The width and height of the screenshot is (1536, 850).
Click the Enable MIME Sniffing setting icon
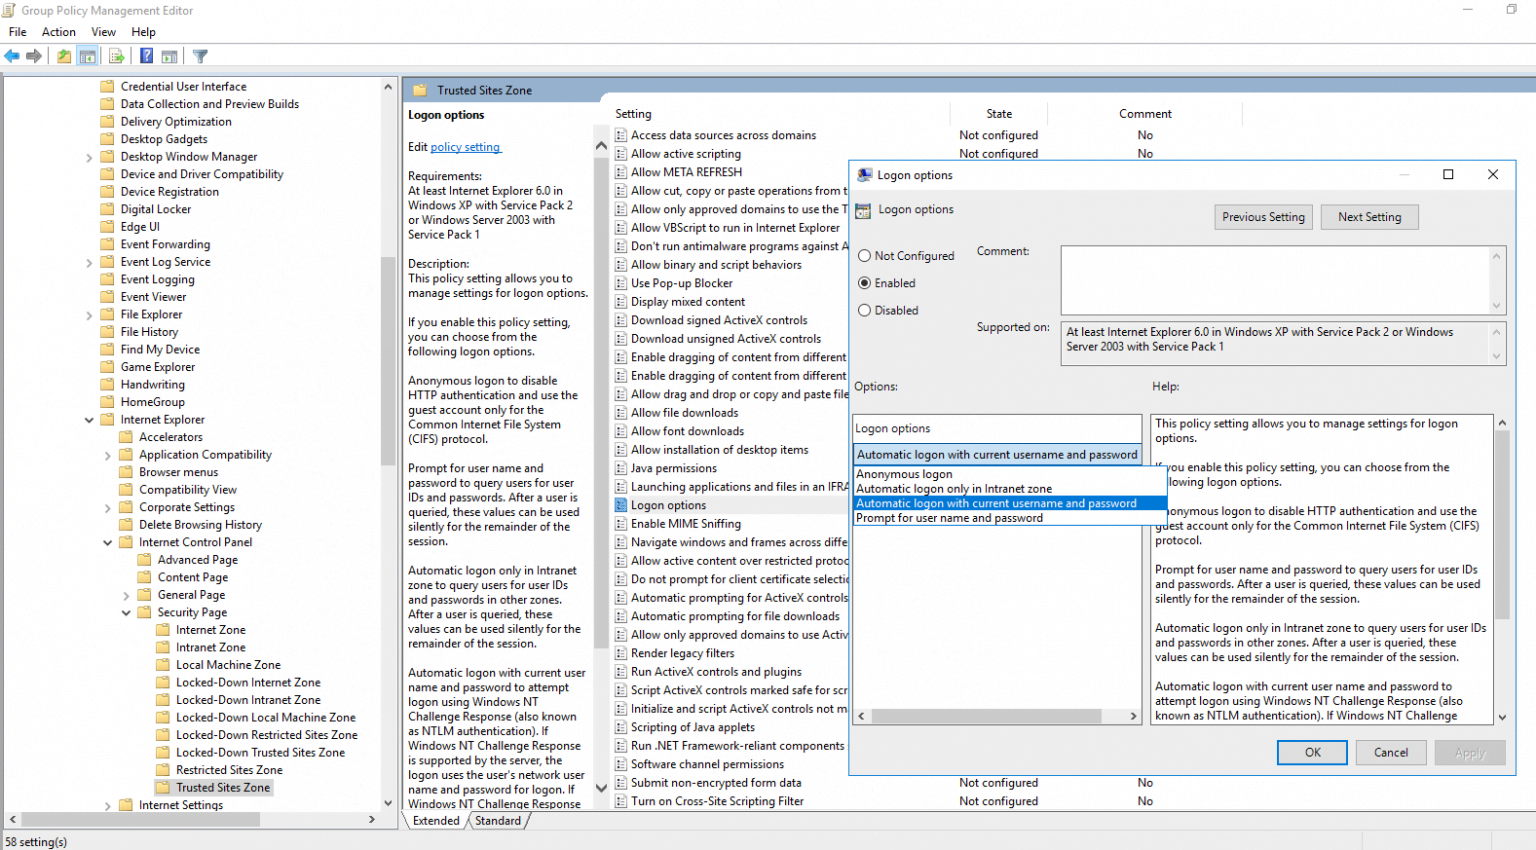point(621,524)
